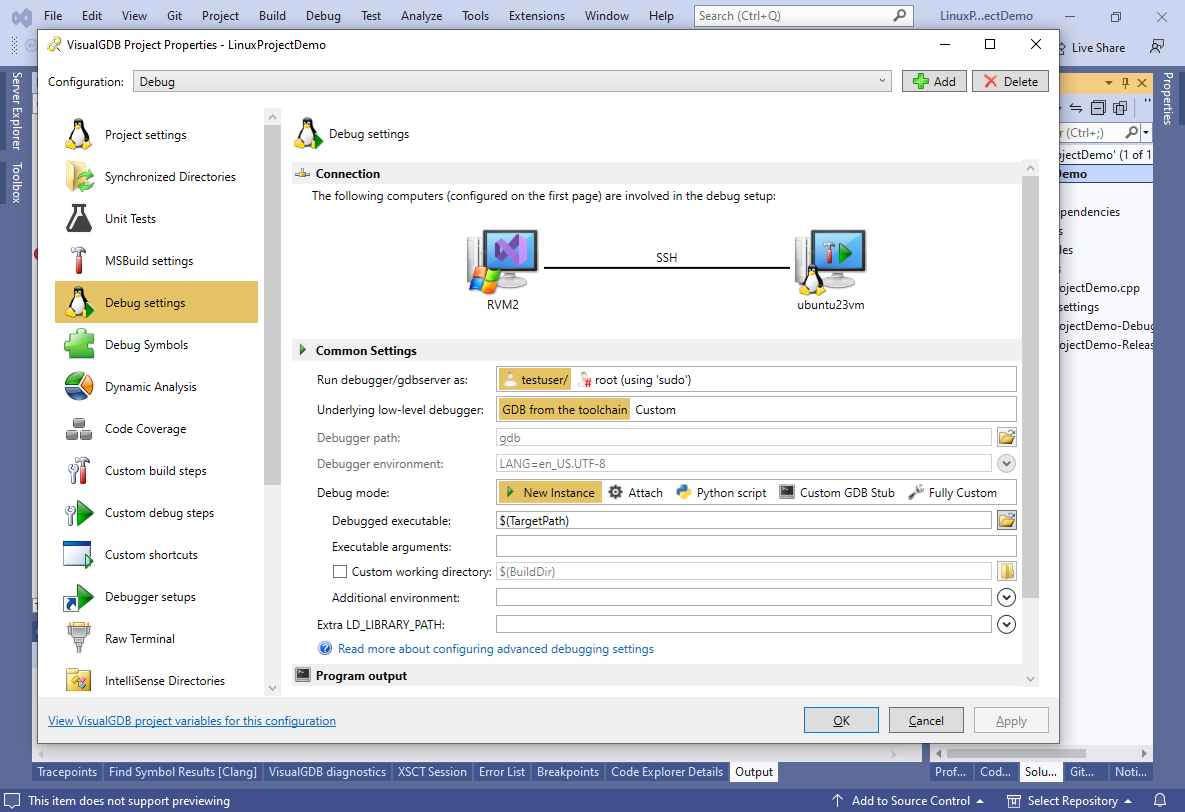Click the Debugged executable input field
The image size is (1185, 812).
[x=744, y=520]
